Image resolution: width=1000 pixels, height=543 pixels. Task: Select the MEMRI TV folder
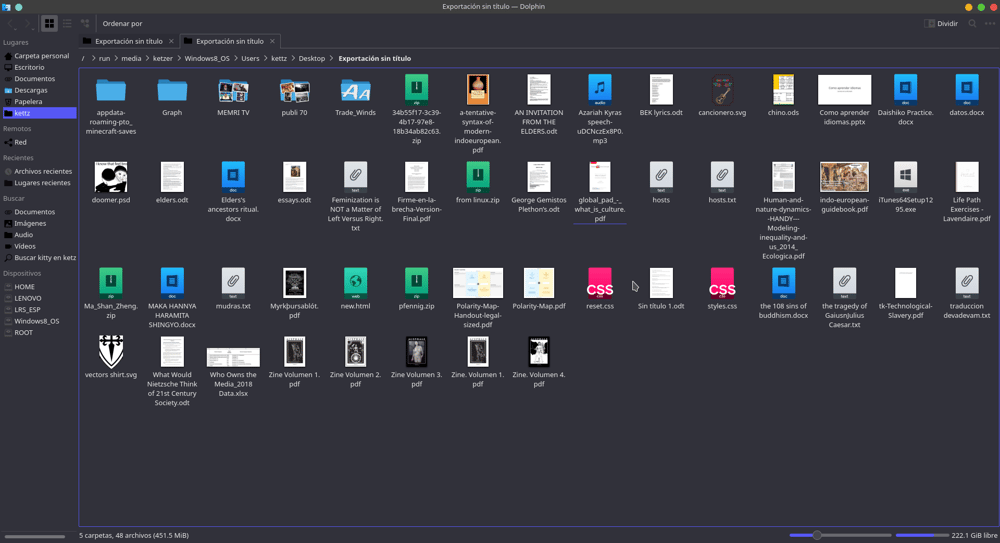click(233, 91)
